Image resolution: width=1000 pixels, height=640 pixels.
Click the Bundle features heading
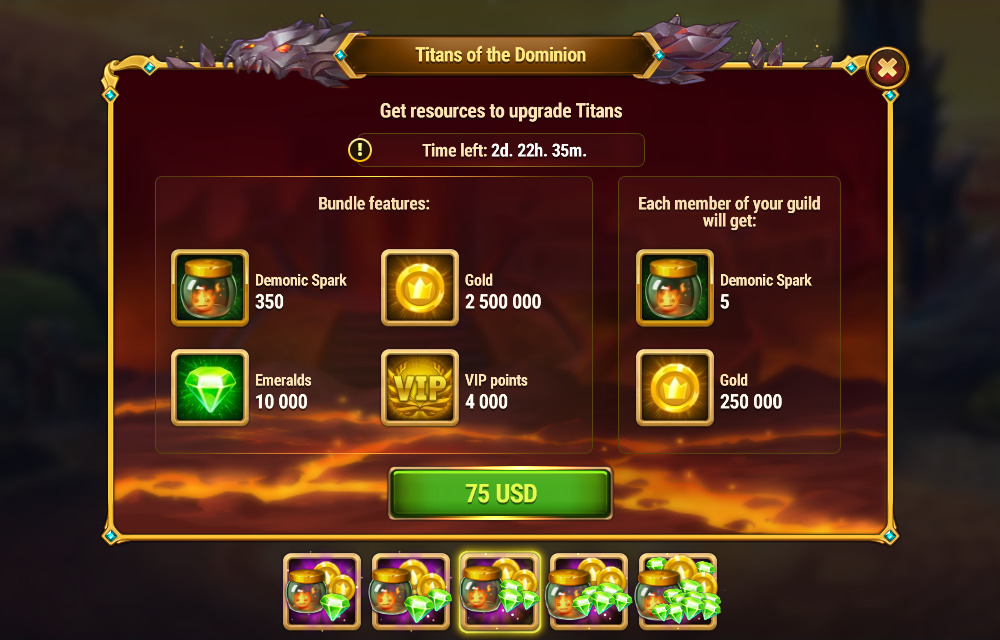374,204
